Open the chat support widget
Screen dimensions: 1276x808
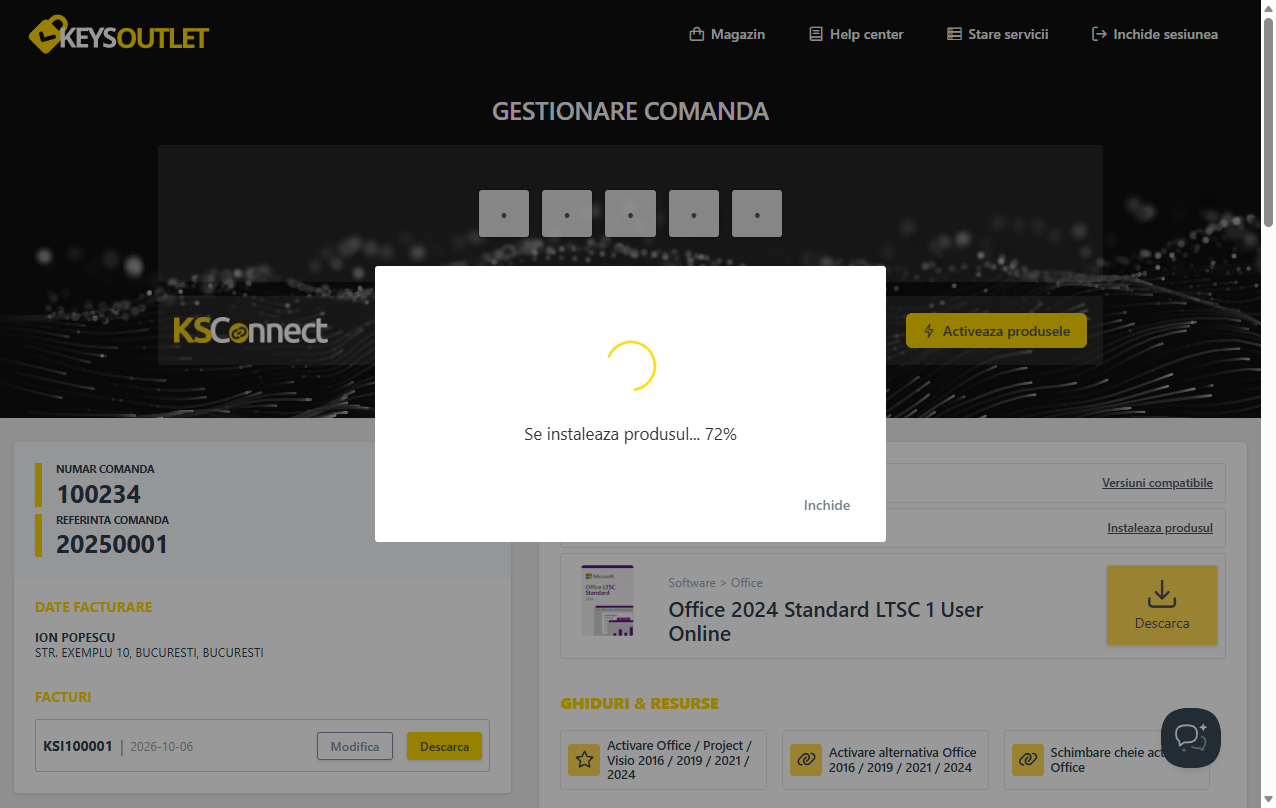1190,738
